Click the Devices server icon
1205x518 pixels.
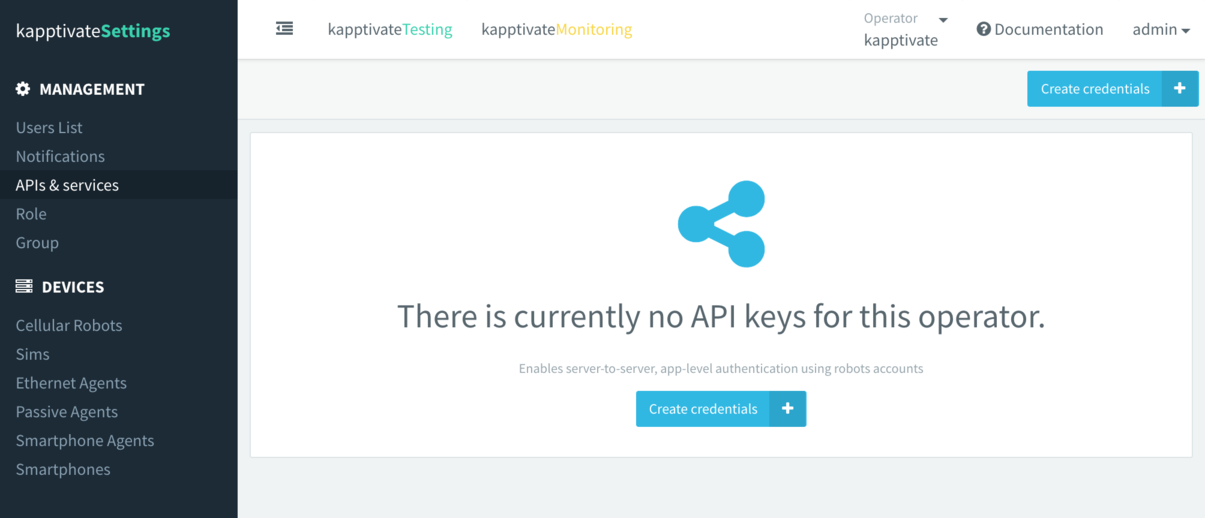click(x=24, y=287)
